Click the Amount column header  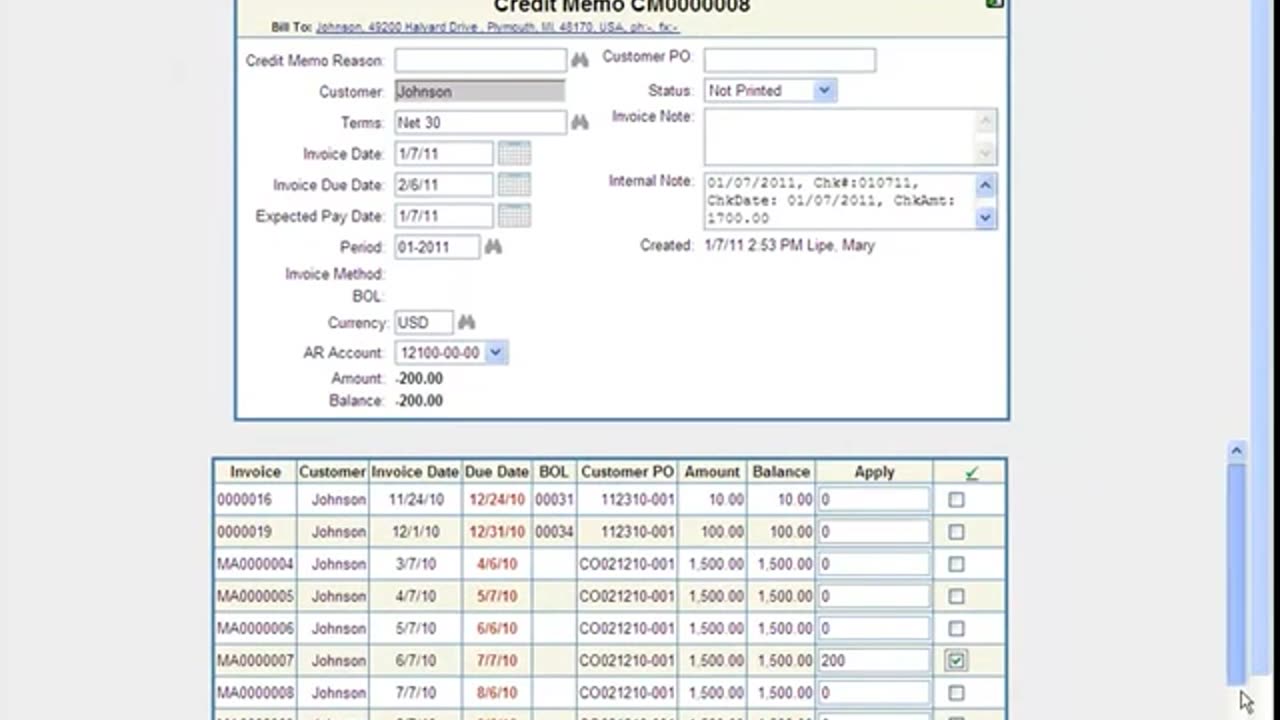[712, 472]
